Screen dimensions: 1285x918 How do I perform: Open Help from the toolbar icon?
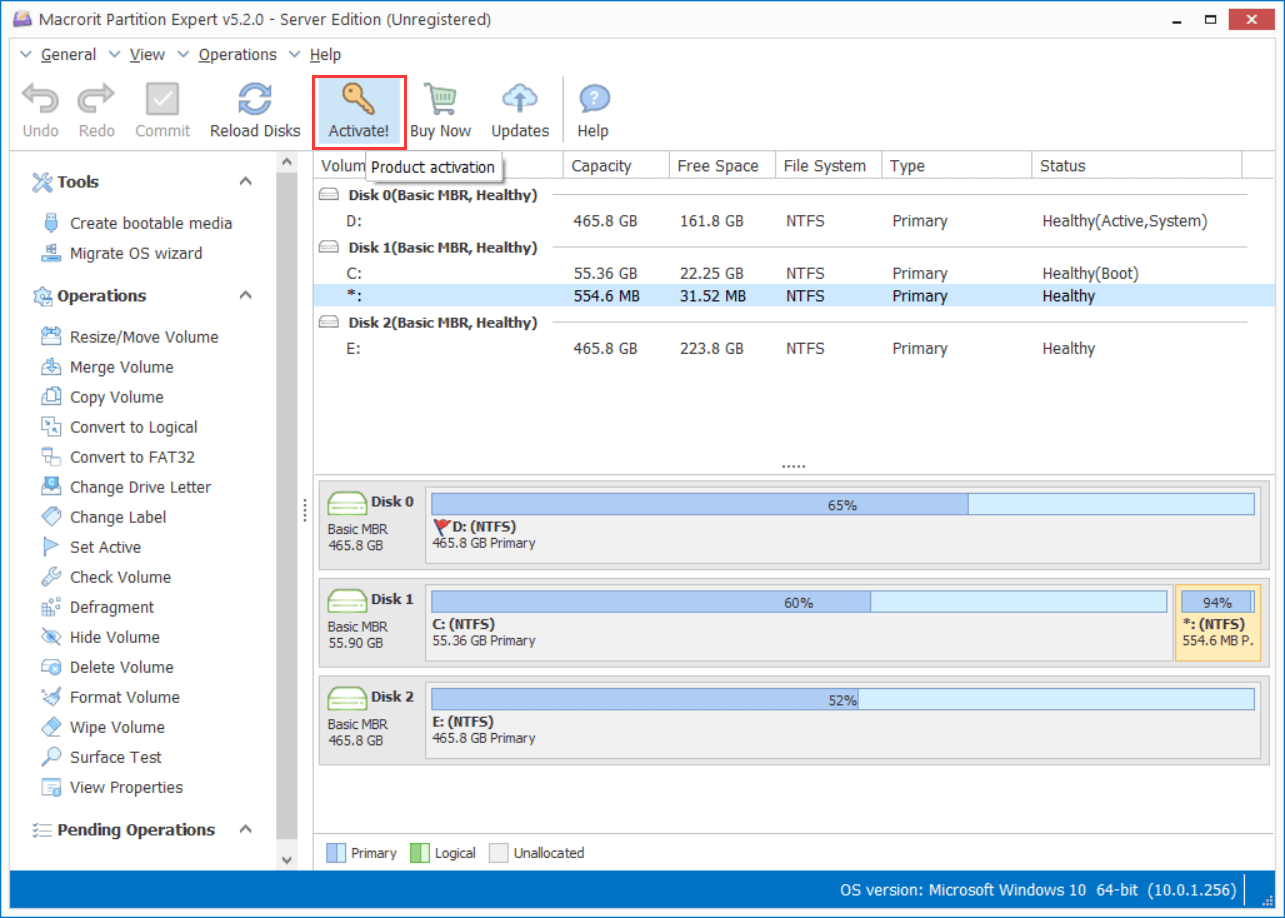coord(593,99)
